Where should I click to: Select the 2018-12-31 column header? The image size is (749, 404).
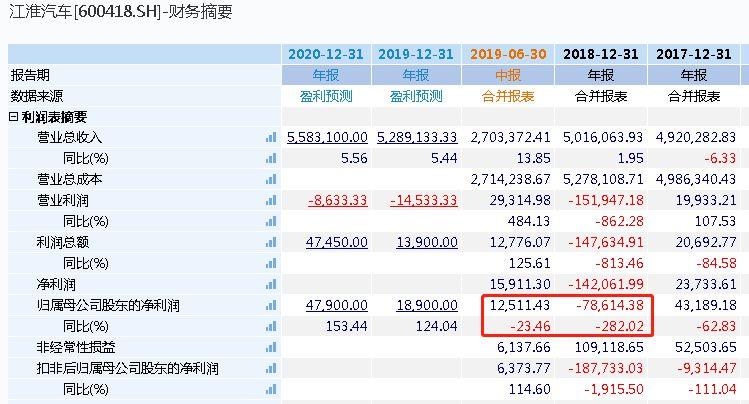pyautogui.click(x=600, y=54)
